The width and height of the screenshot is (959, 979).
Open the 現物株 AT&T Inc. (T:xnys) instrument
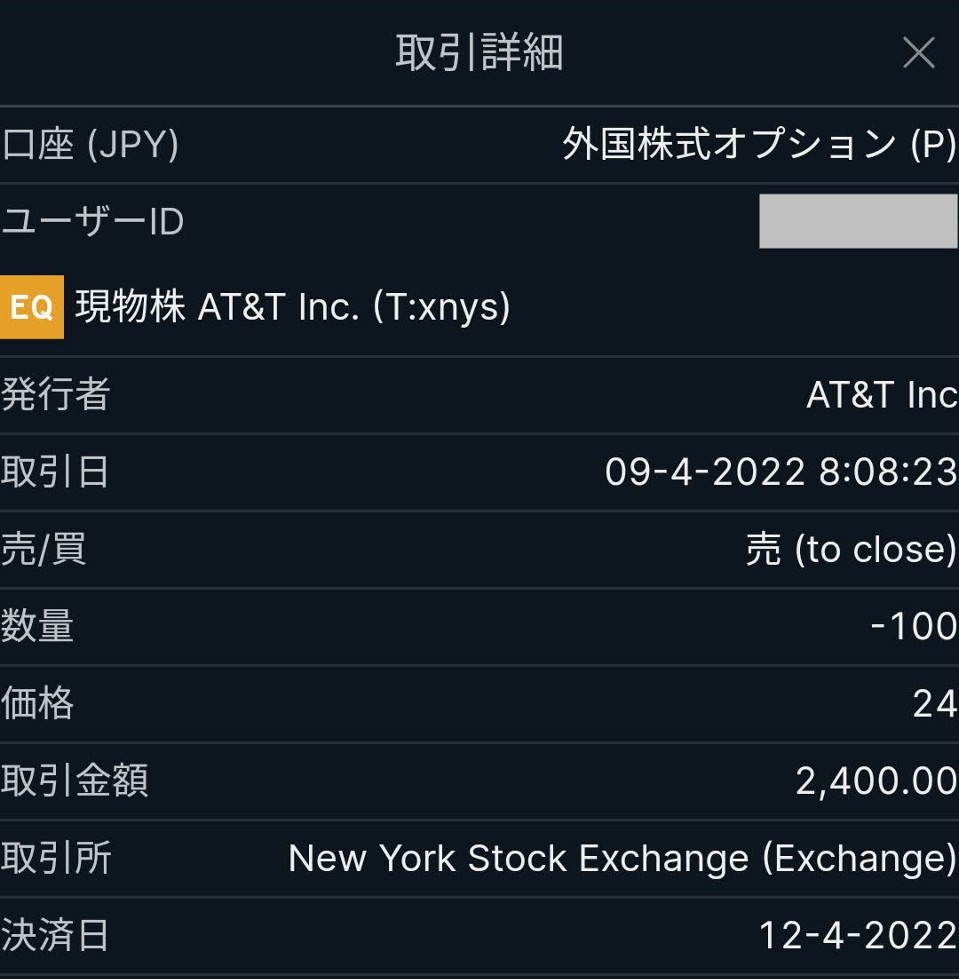(293, 307)
